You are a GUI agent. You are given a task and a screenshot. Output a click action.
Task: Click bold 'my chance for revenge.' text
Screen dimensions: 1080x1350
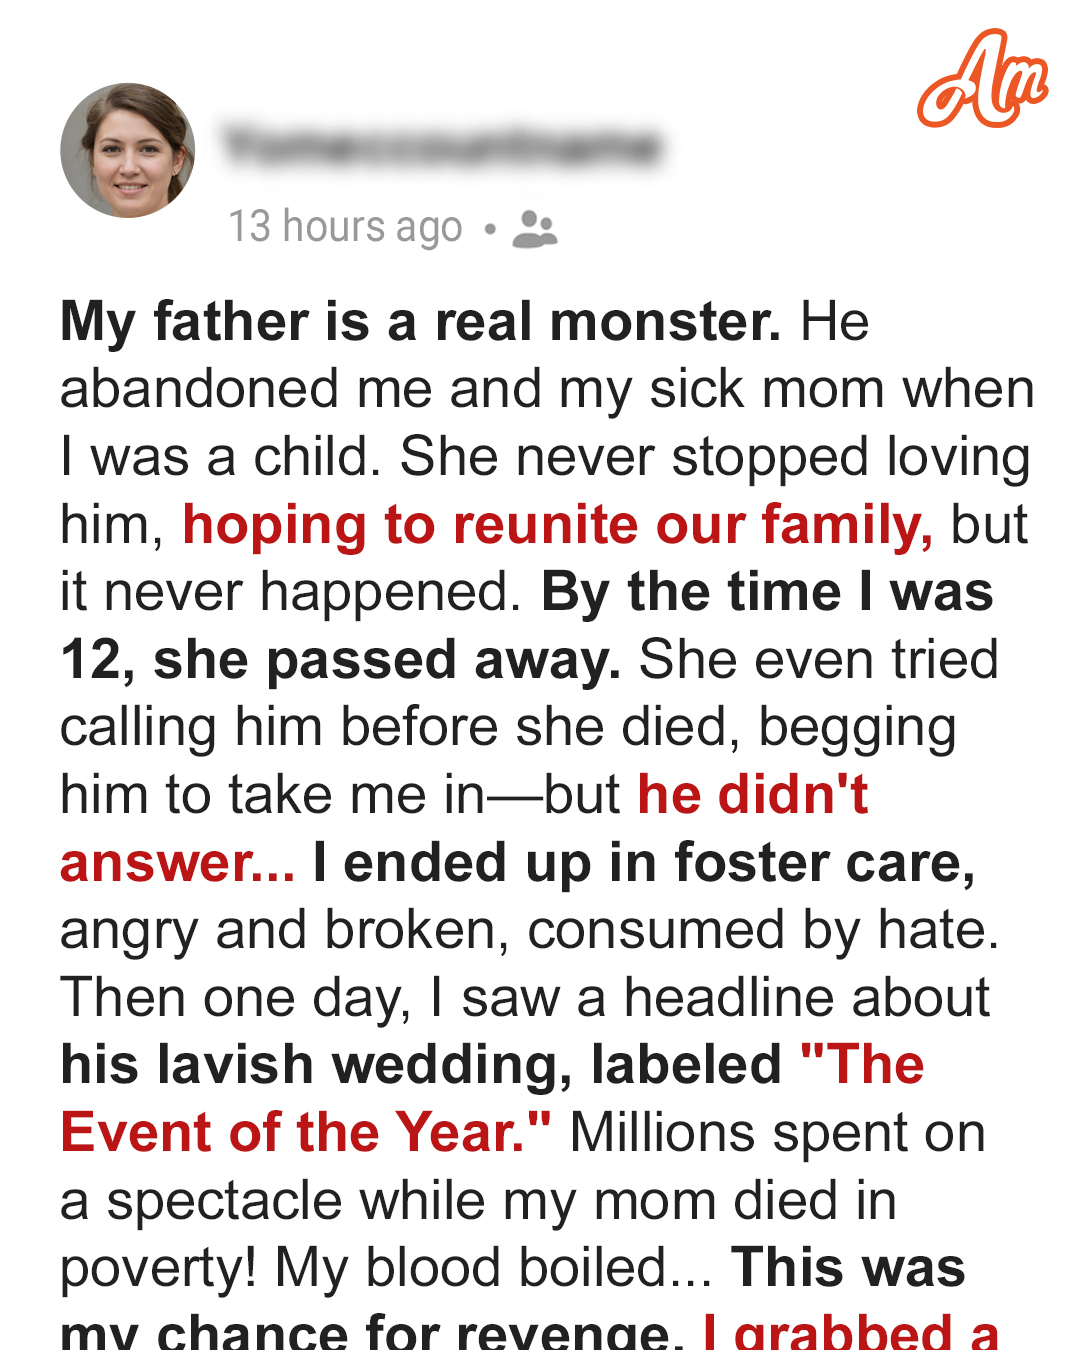[x=372, y=1331]
